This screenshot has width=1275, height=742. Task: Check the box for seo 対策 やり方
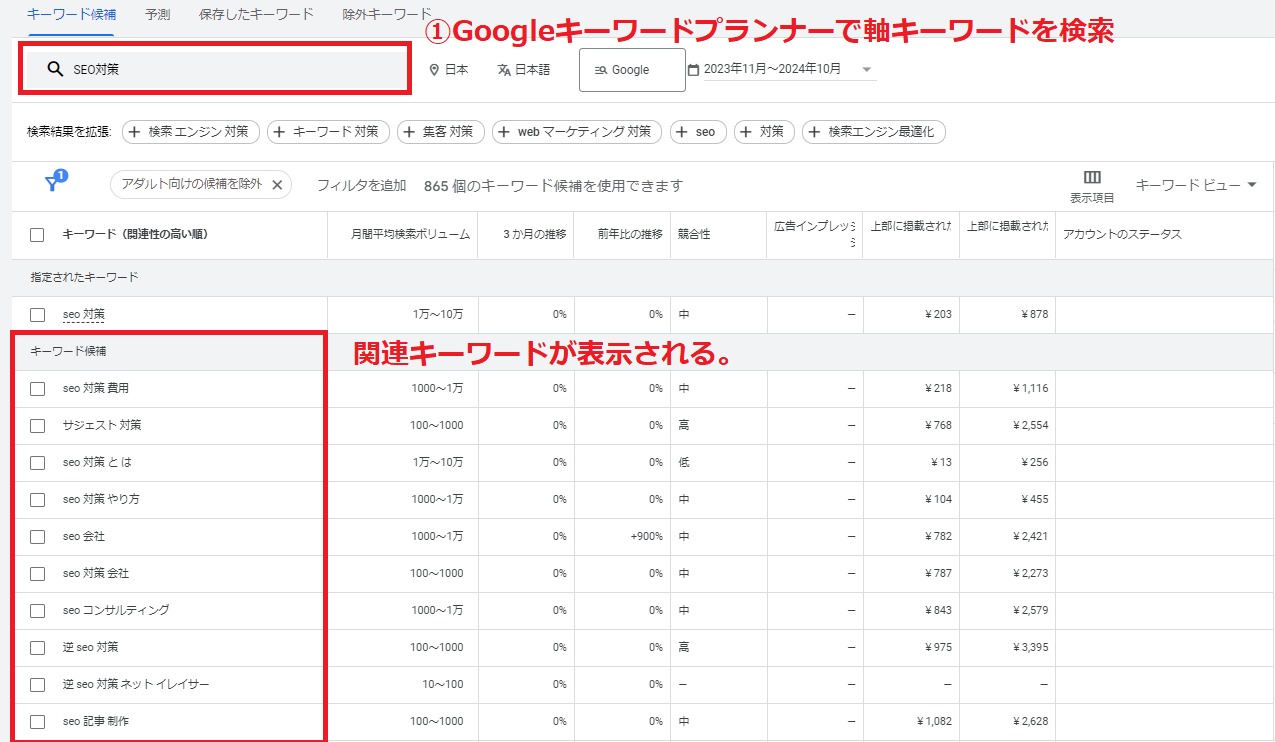pyautogui.click(x=37, y=500)
